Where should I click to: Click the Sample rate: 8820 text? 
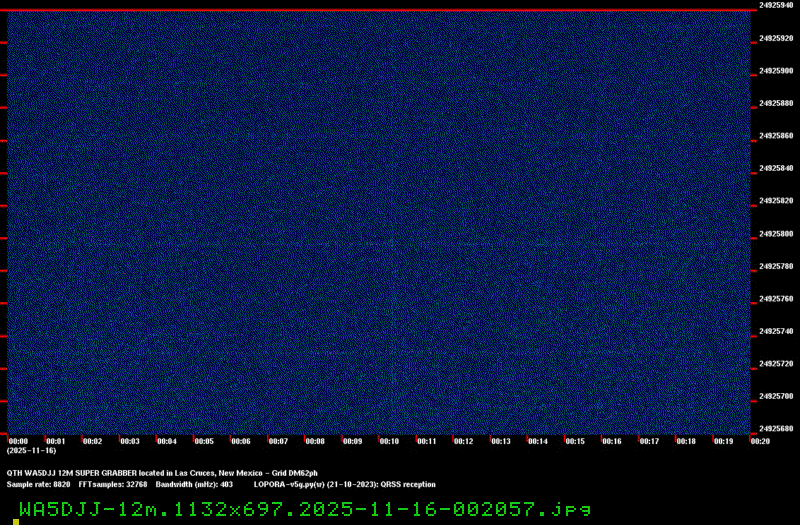tap(38, 485)
